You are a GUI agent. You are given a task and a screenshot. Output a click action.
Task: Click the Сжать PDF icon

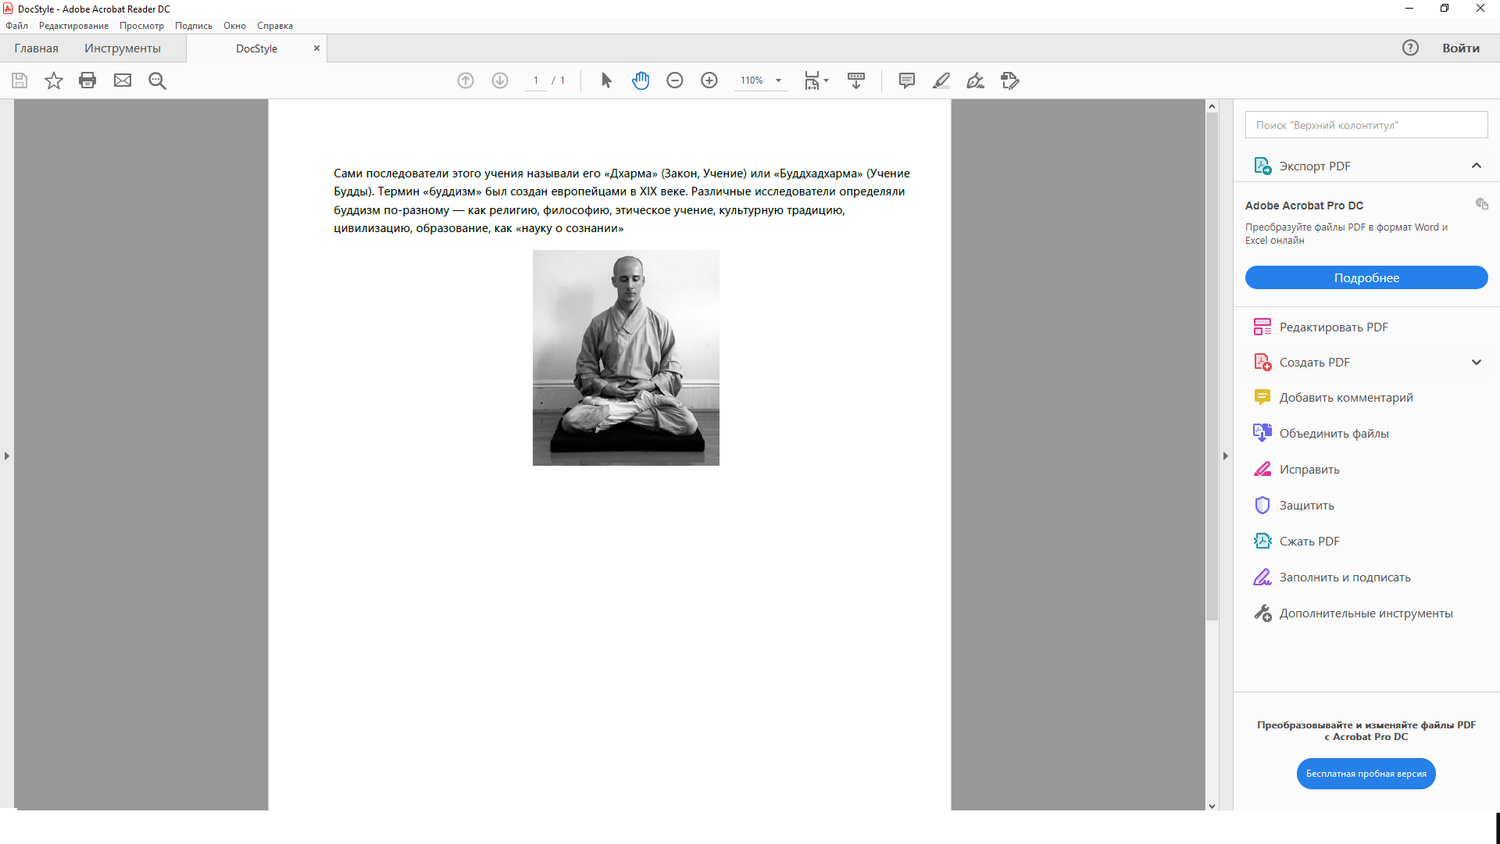(x=1262, y=541)
